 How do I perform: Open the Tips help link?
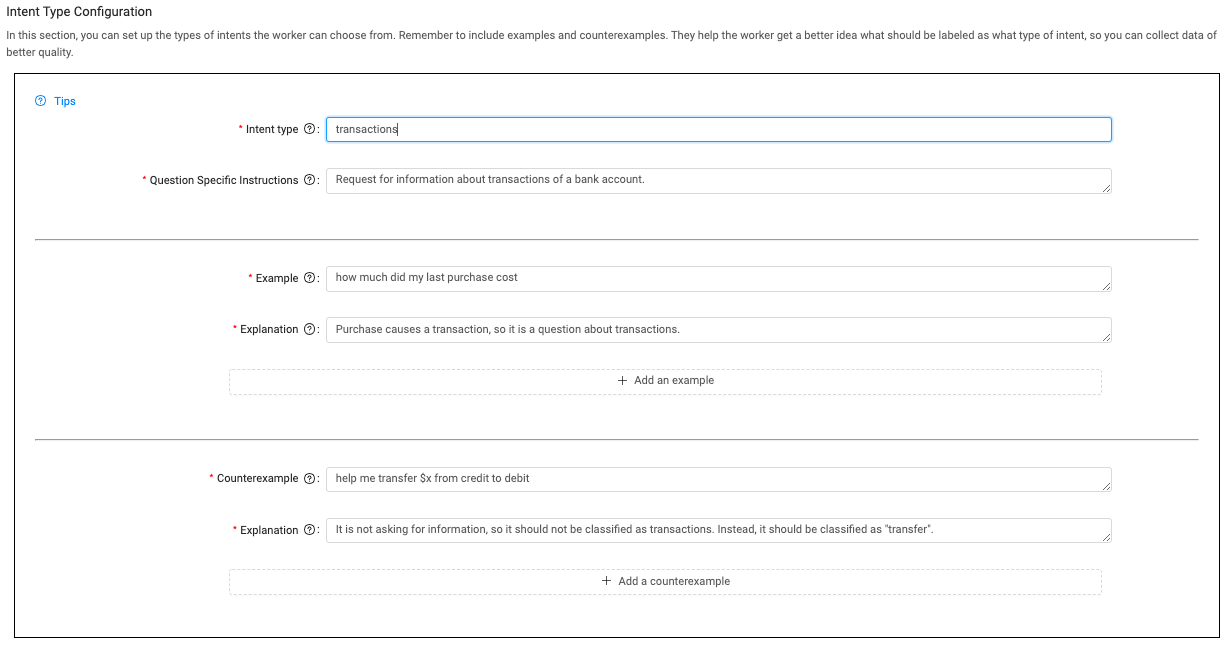point(56,101)
